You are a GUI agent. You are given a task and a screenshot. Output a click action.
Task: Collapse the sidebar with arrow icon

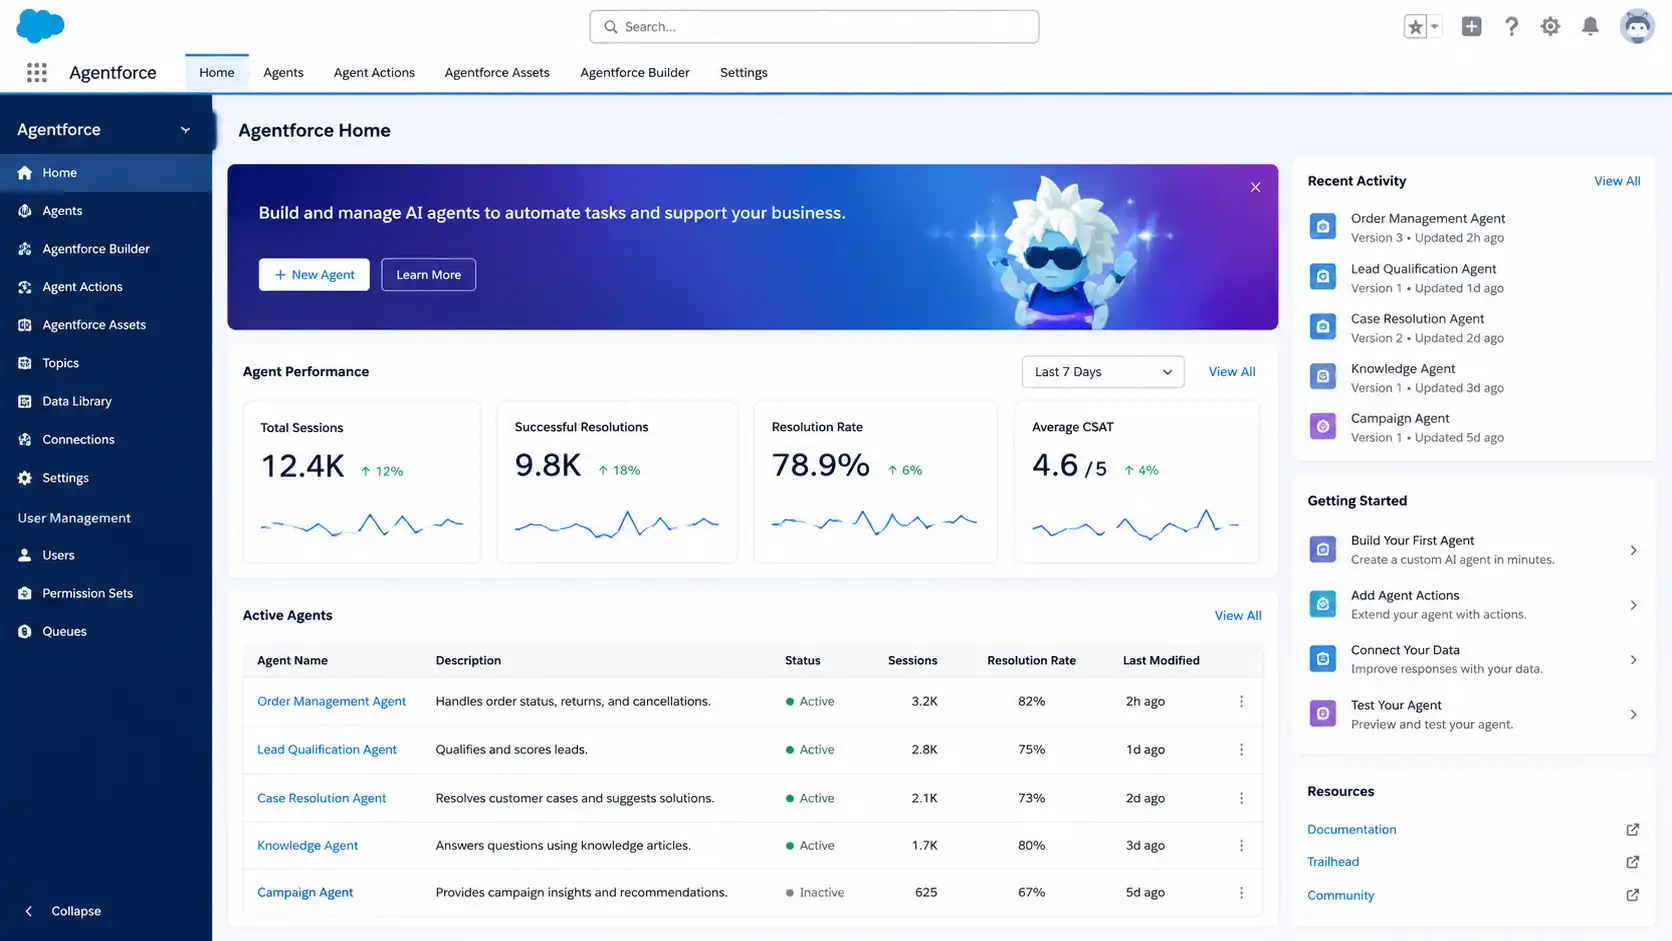(29, 911)
